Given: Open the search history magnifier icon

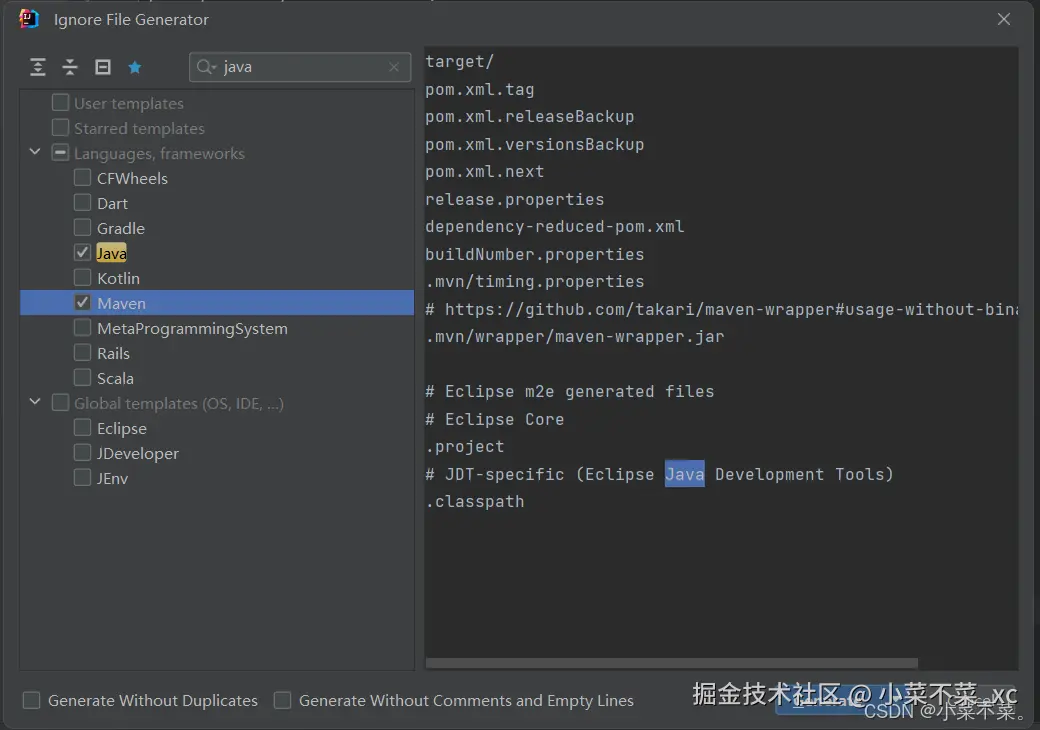Looking at the screenshot, I should click(206, 67).
